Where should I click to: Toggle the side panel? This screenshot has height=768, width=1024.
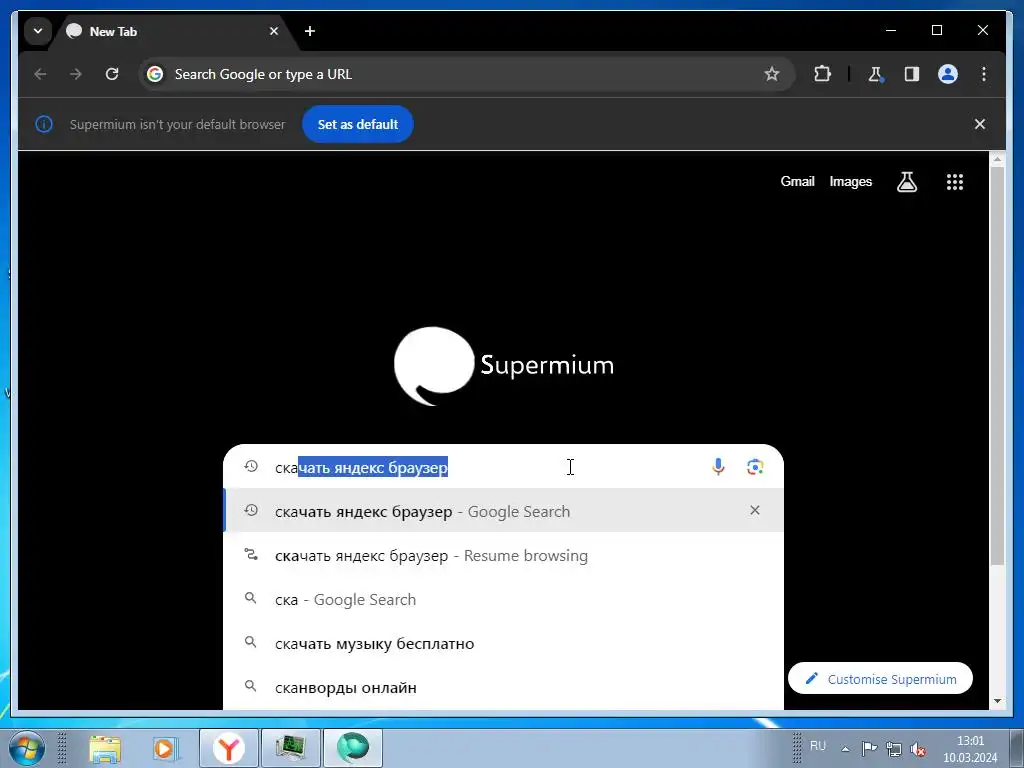pos(912,74)
